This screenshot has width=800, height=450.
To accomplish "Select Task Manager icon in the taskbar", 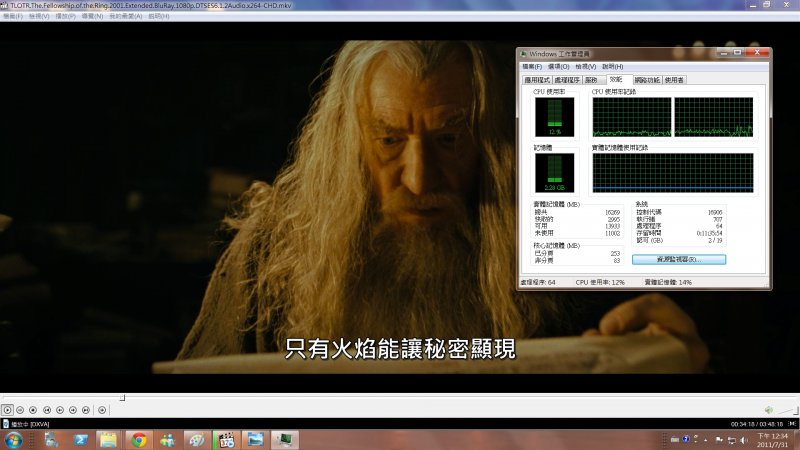I will tap(283, 439).
